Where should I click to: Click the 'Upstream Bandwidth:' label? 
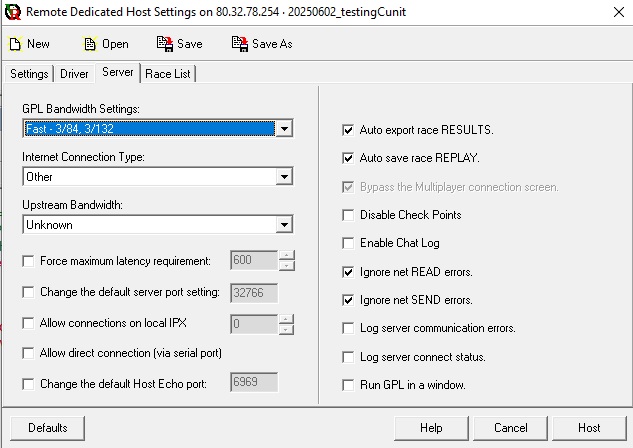tap(72, 205)
